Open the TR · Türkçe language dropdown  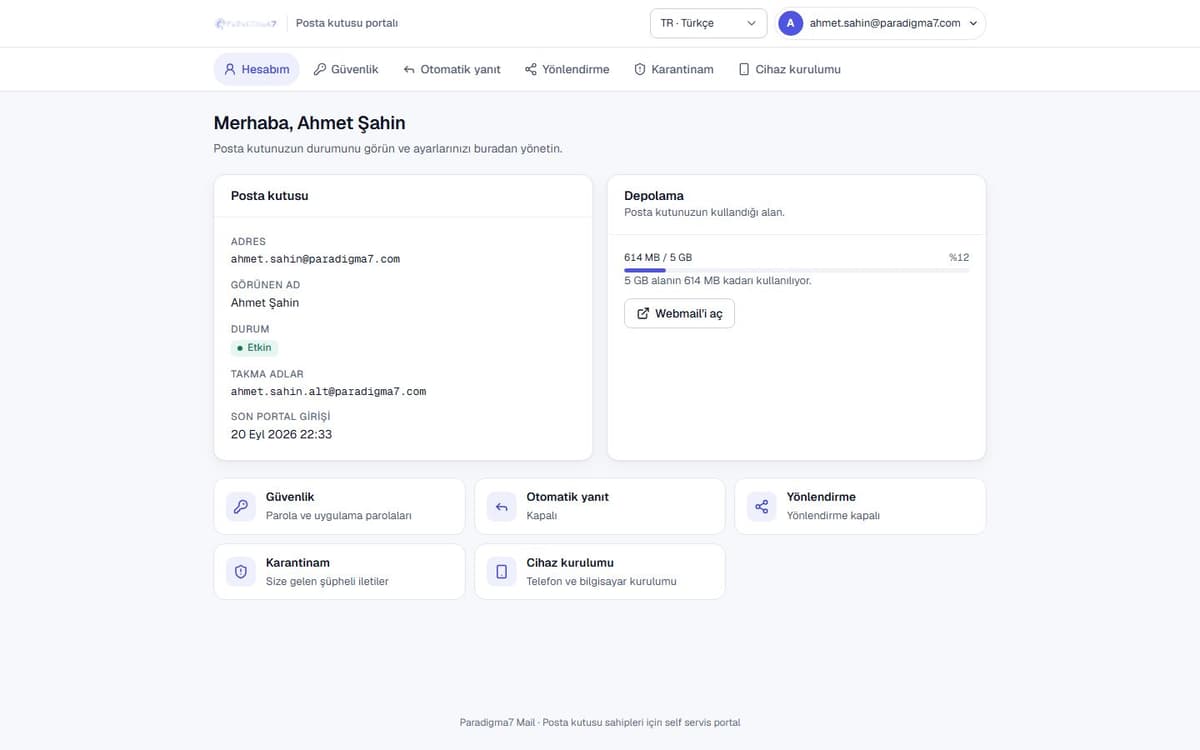pyautogui.click(x=708, y=23)
